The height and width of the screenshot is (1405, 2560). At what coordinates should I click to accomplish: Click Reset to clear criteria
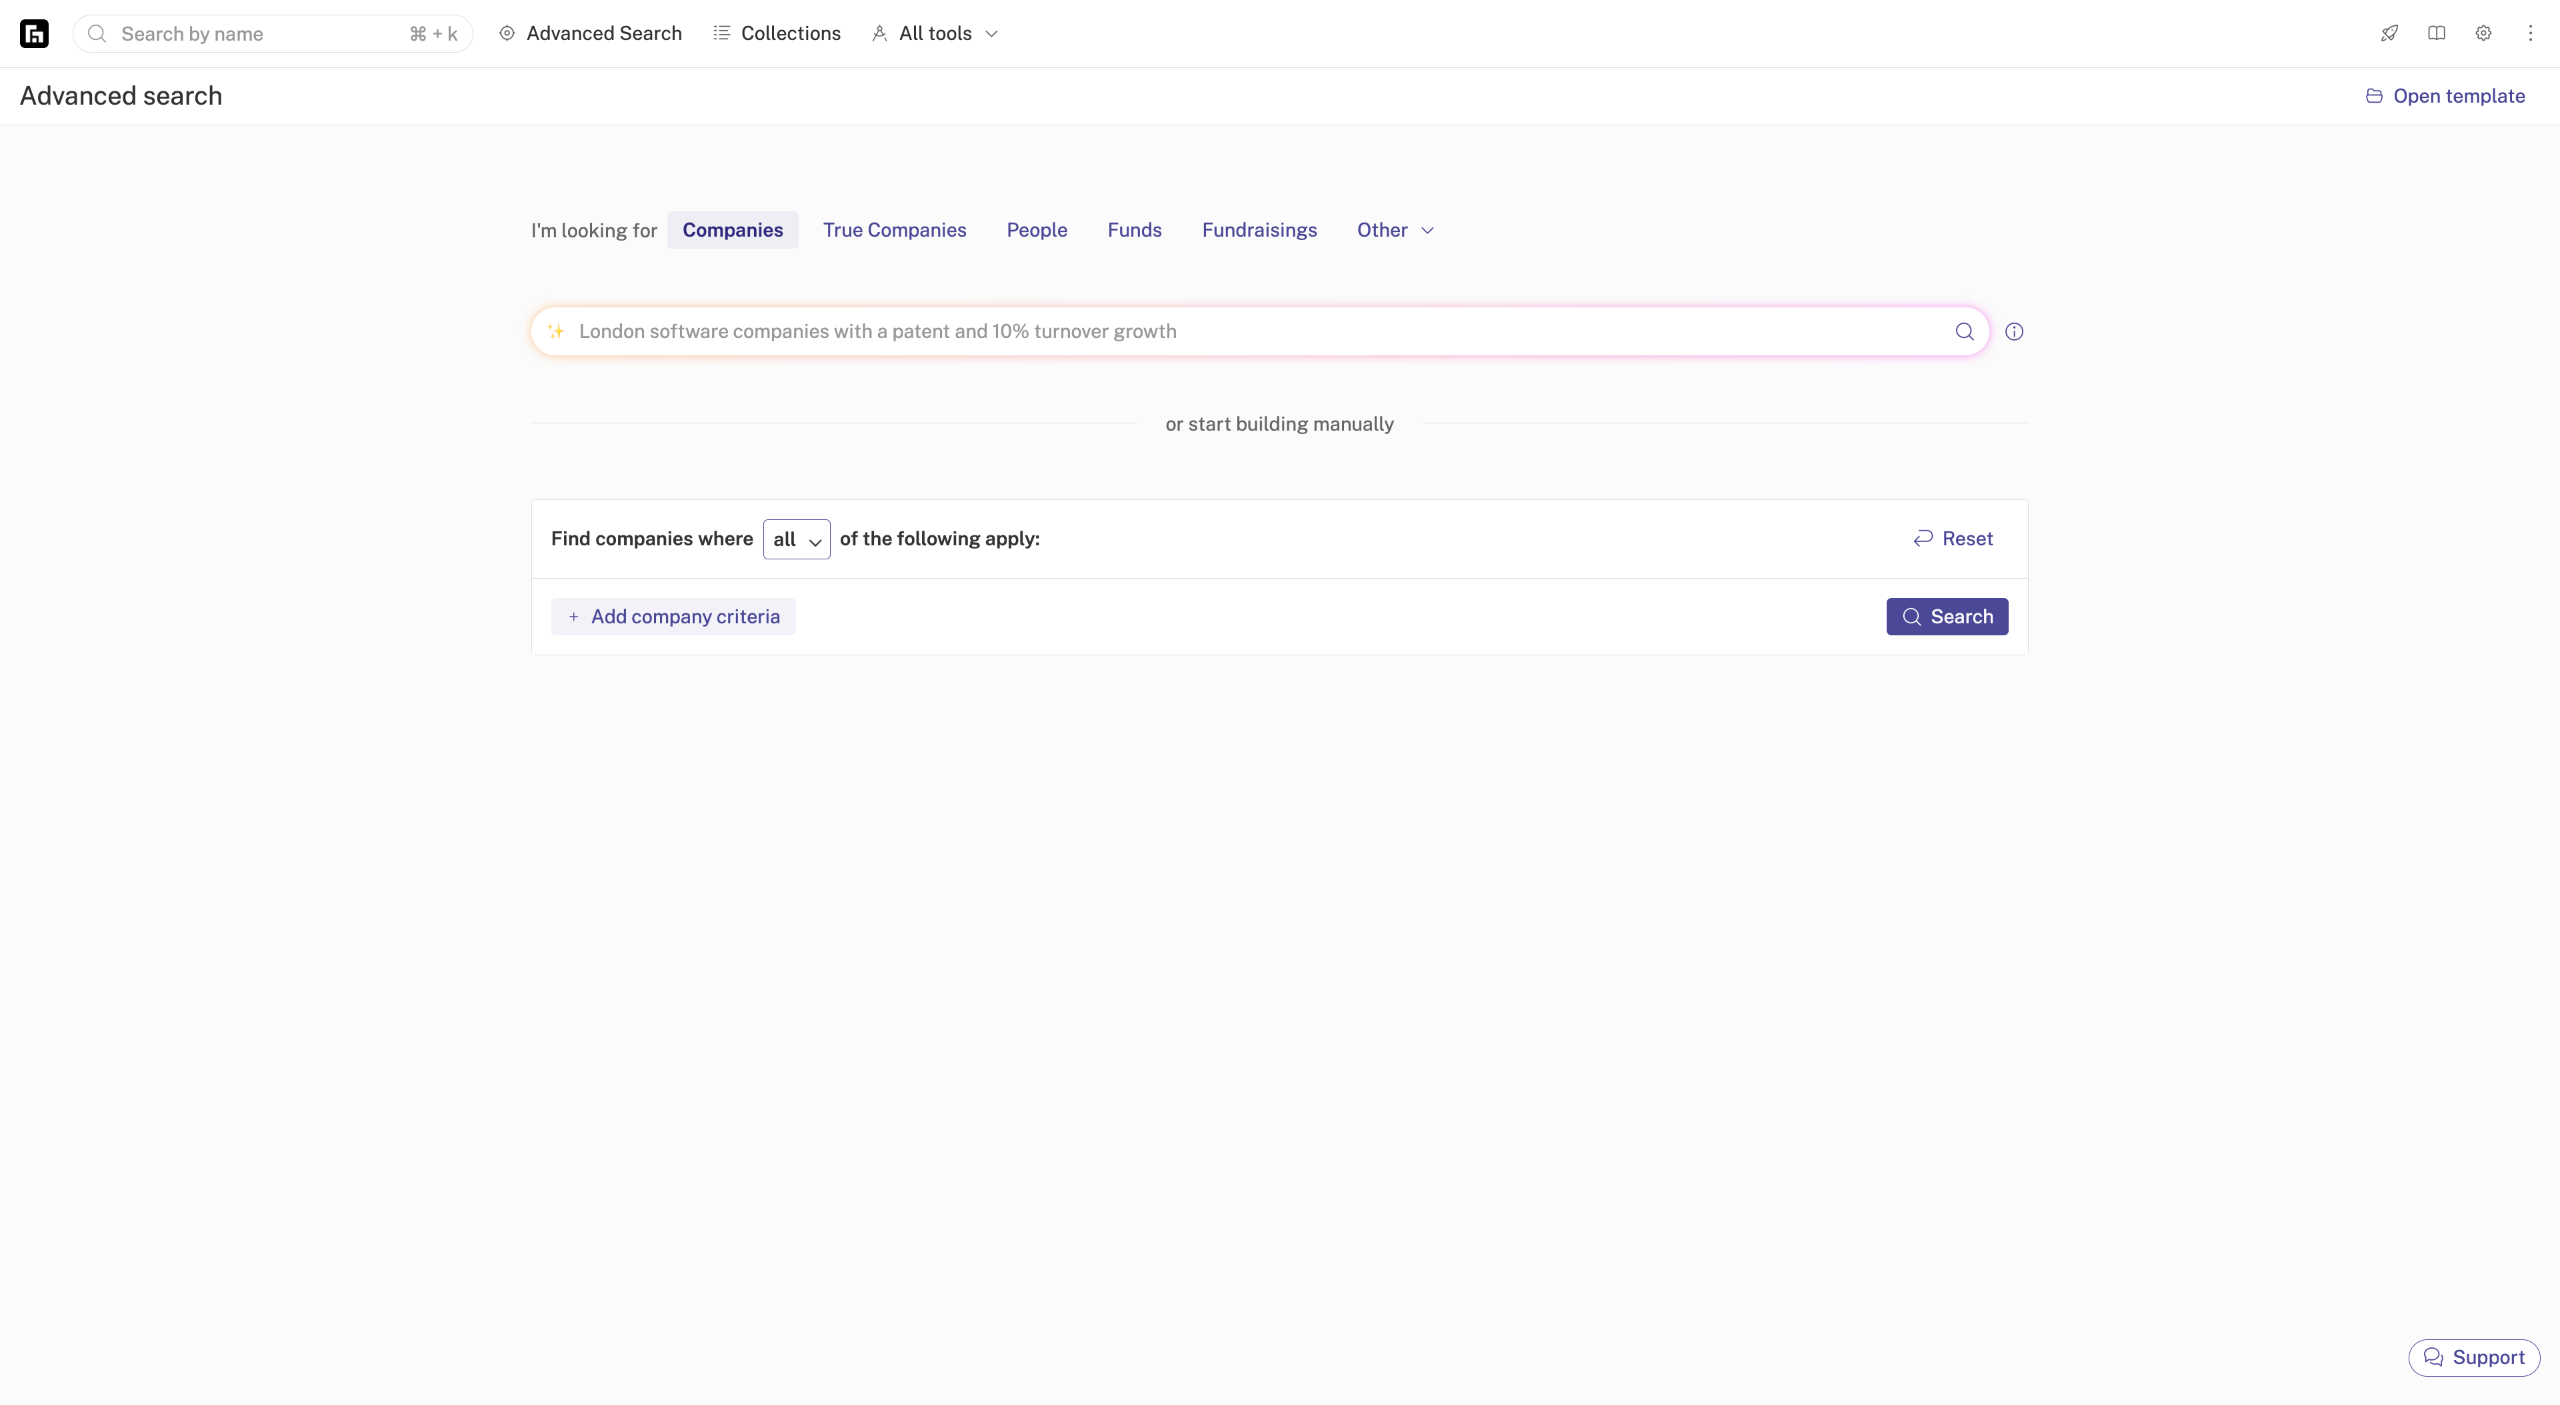[x=1953, y=539]
